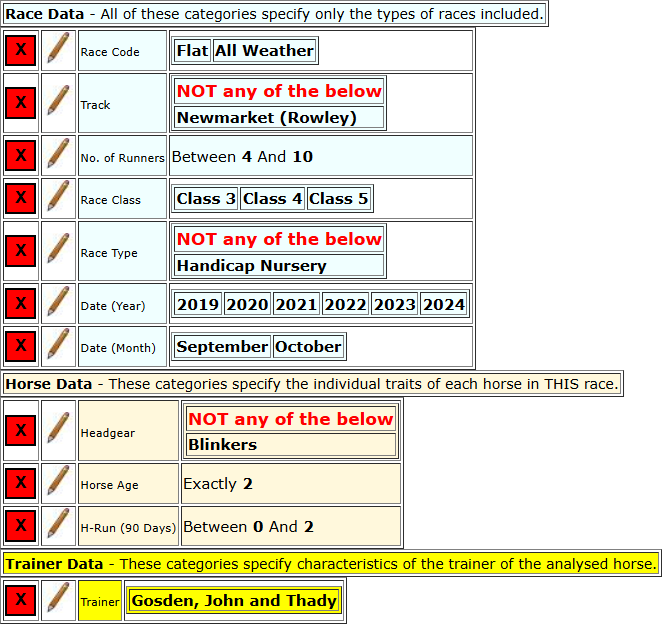662x624 pixels.
Task: Remove the Race Class filter red X
Action: pos(21,198)
